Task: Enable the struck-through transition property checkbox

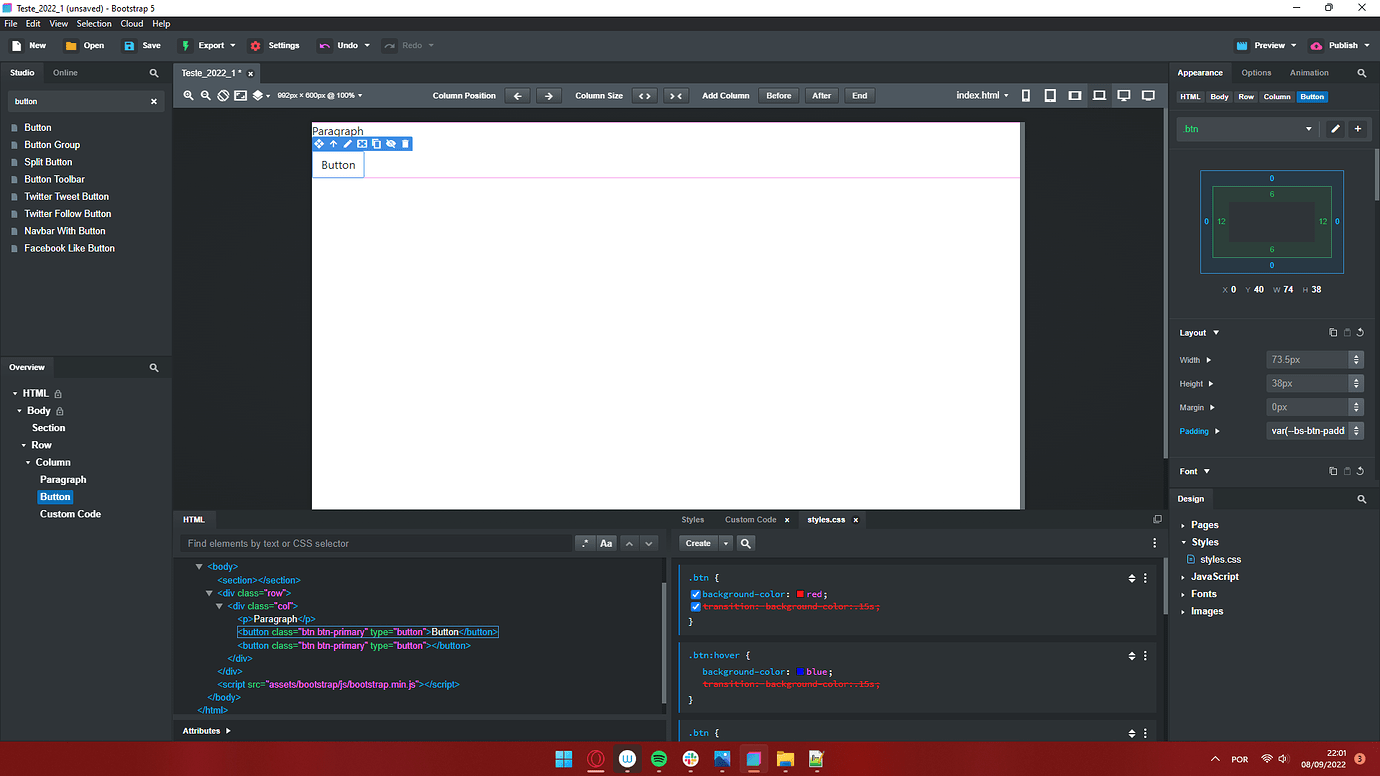Action: [696, 606]
